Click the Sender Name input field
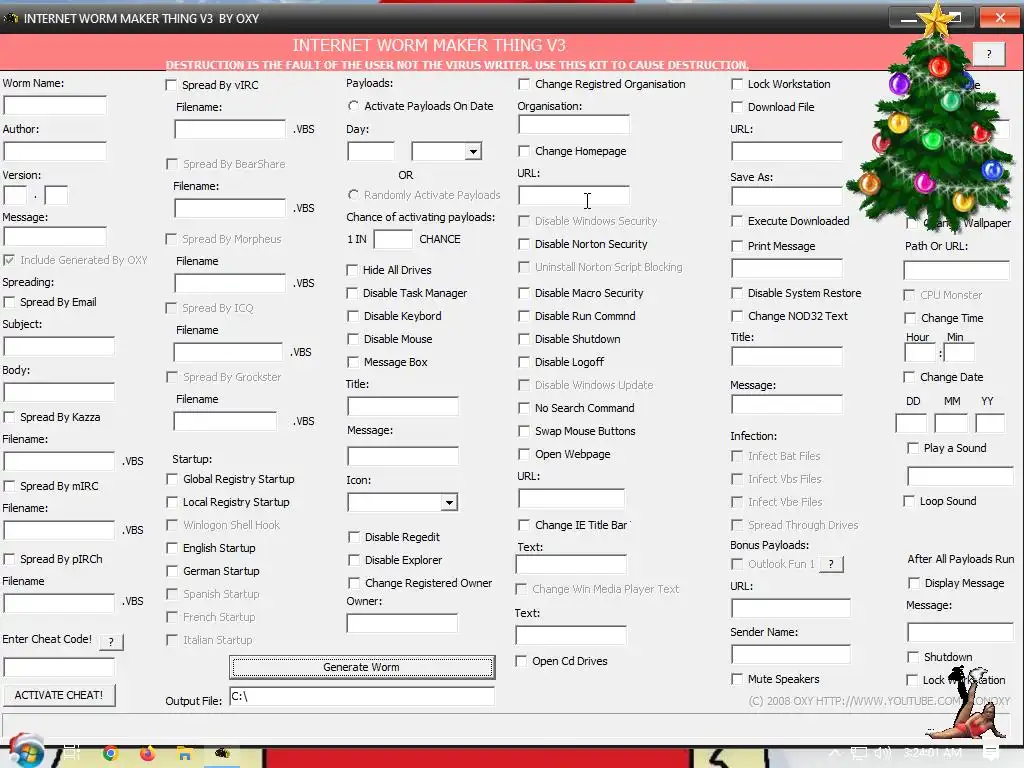This screenshot has height=768, width=1024. tap(790, 654)
